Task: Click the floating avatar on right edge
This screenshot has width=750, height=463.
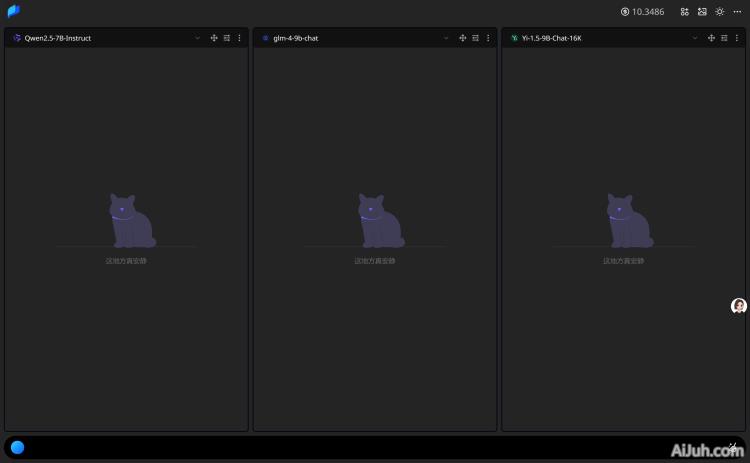Action: point(739,306)
